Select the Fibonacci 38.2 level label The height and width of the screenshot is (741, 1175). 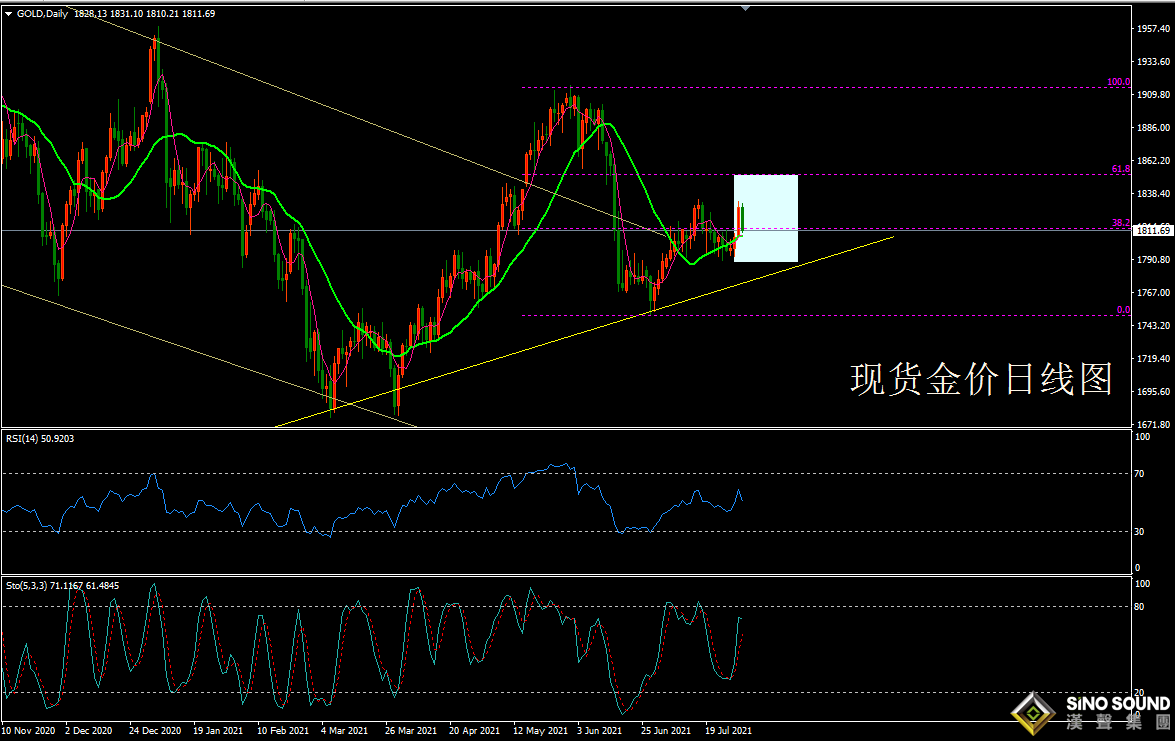click(x=1121, y=223)
